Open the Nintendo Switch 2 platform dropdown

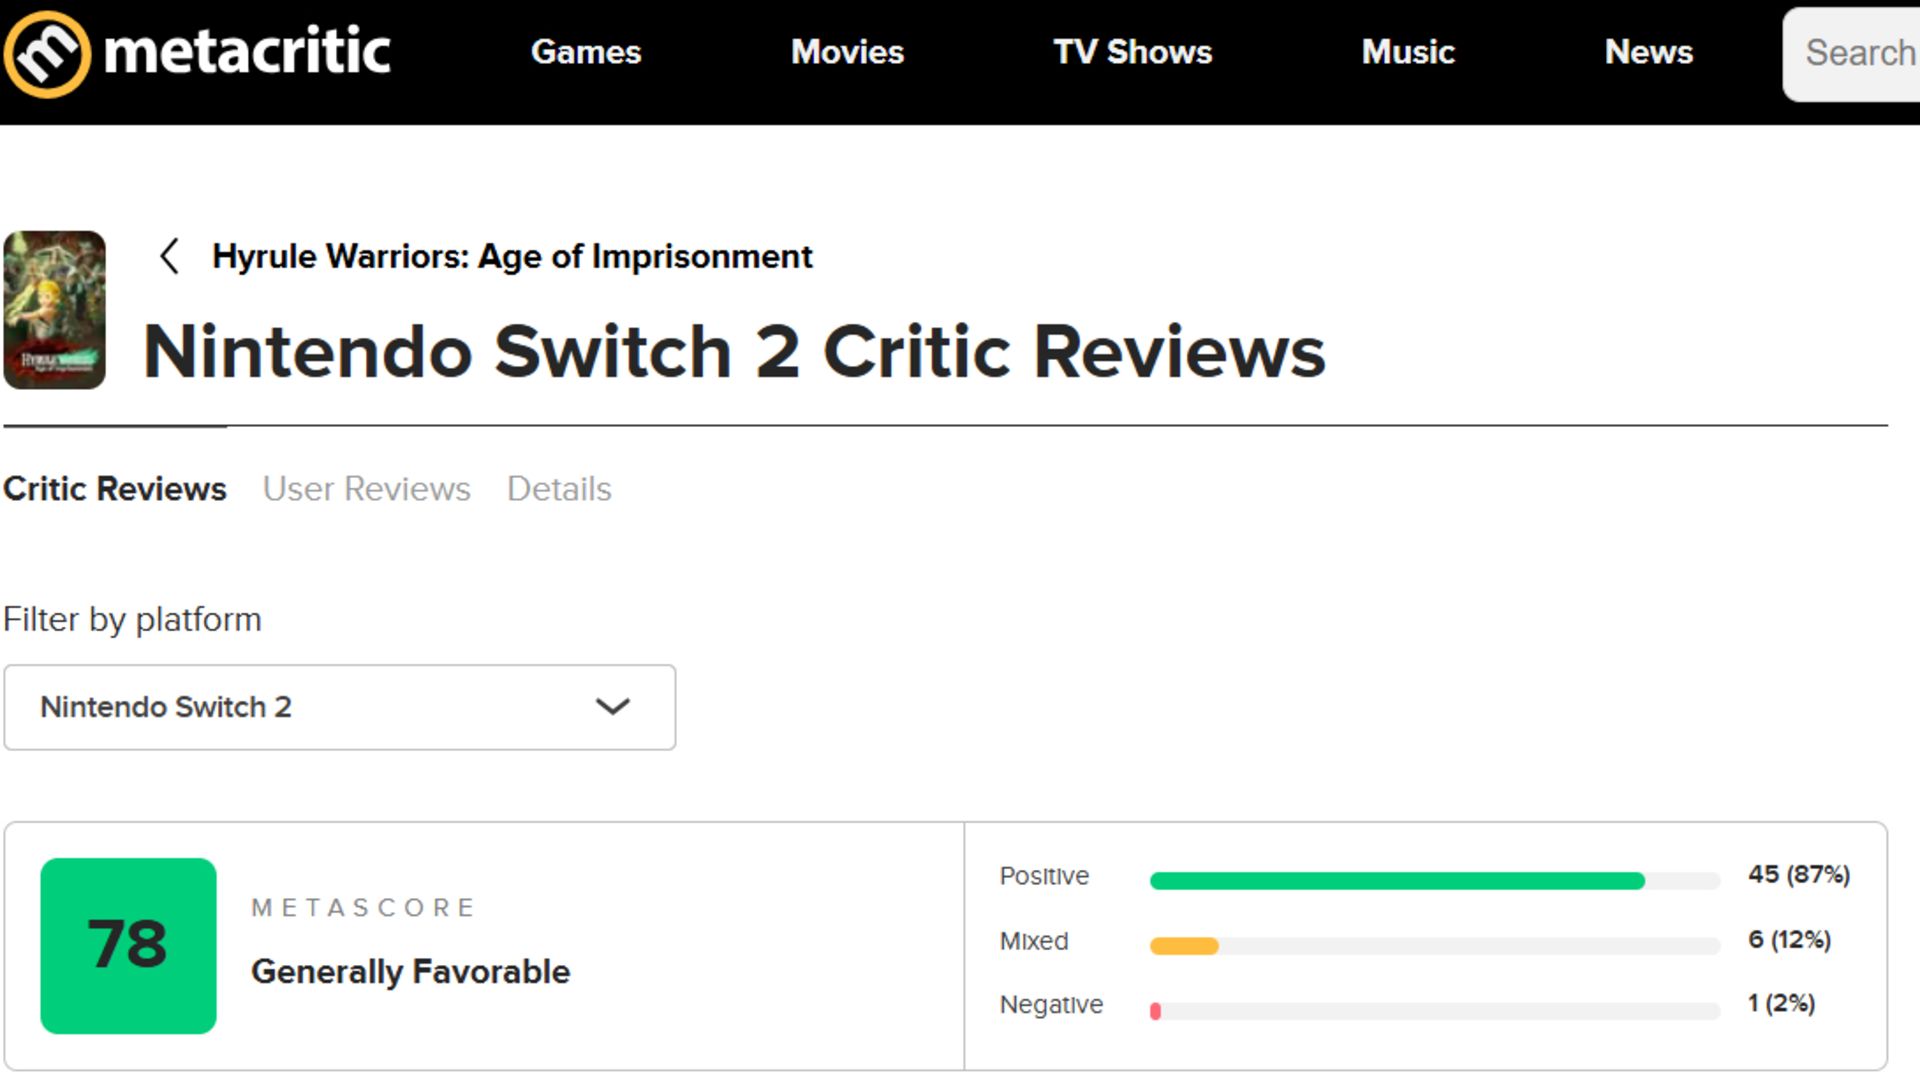[340, 707]
